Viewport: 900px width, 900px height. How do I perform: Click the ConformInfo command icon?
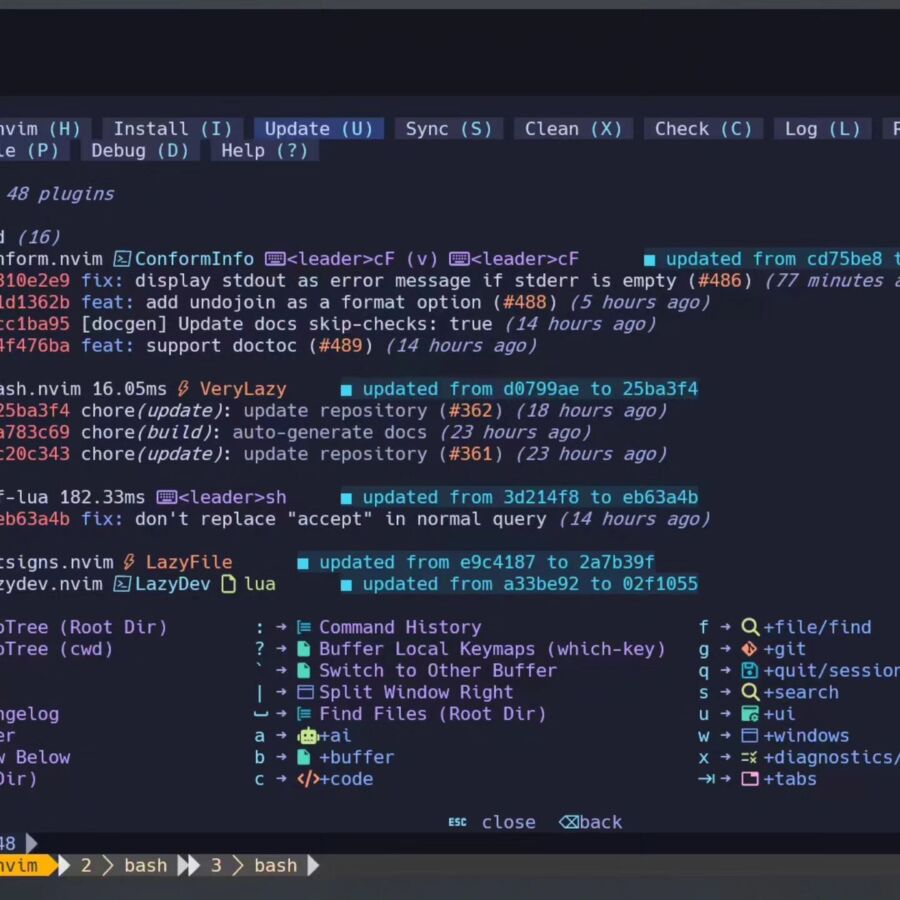pyautogui.click(x=122, y=259)
